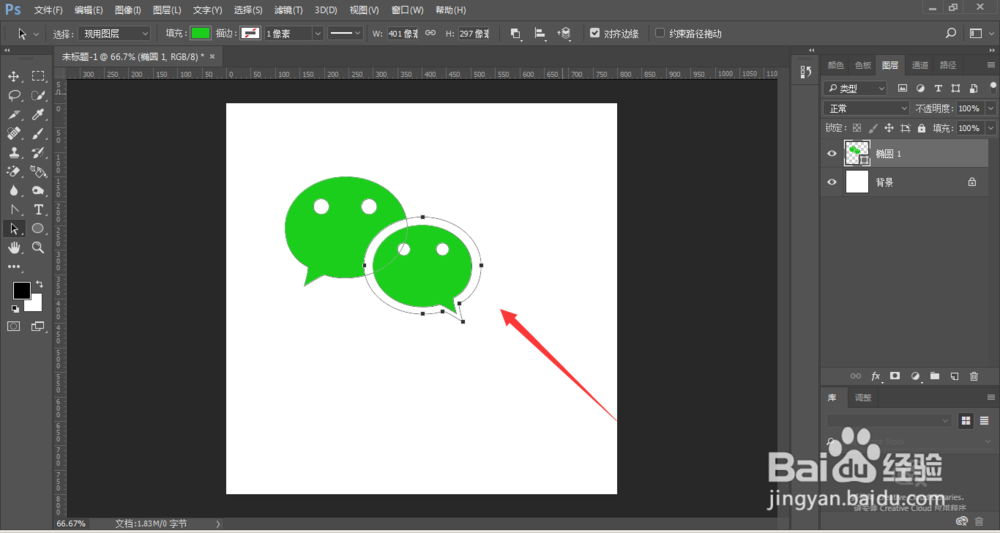Open layer filter 类型 dropdown

(855, 89)
